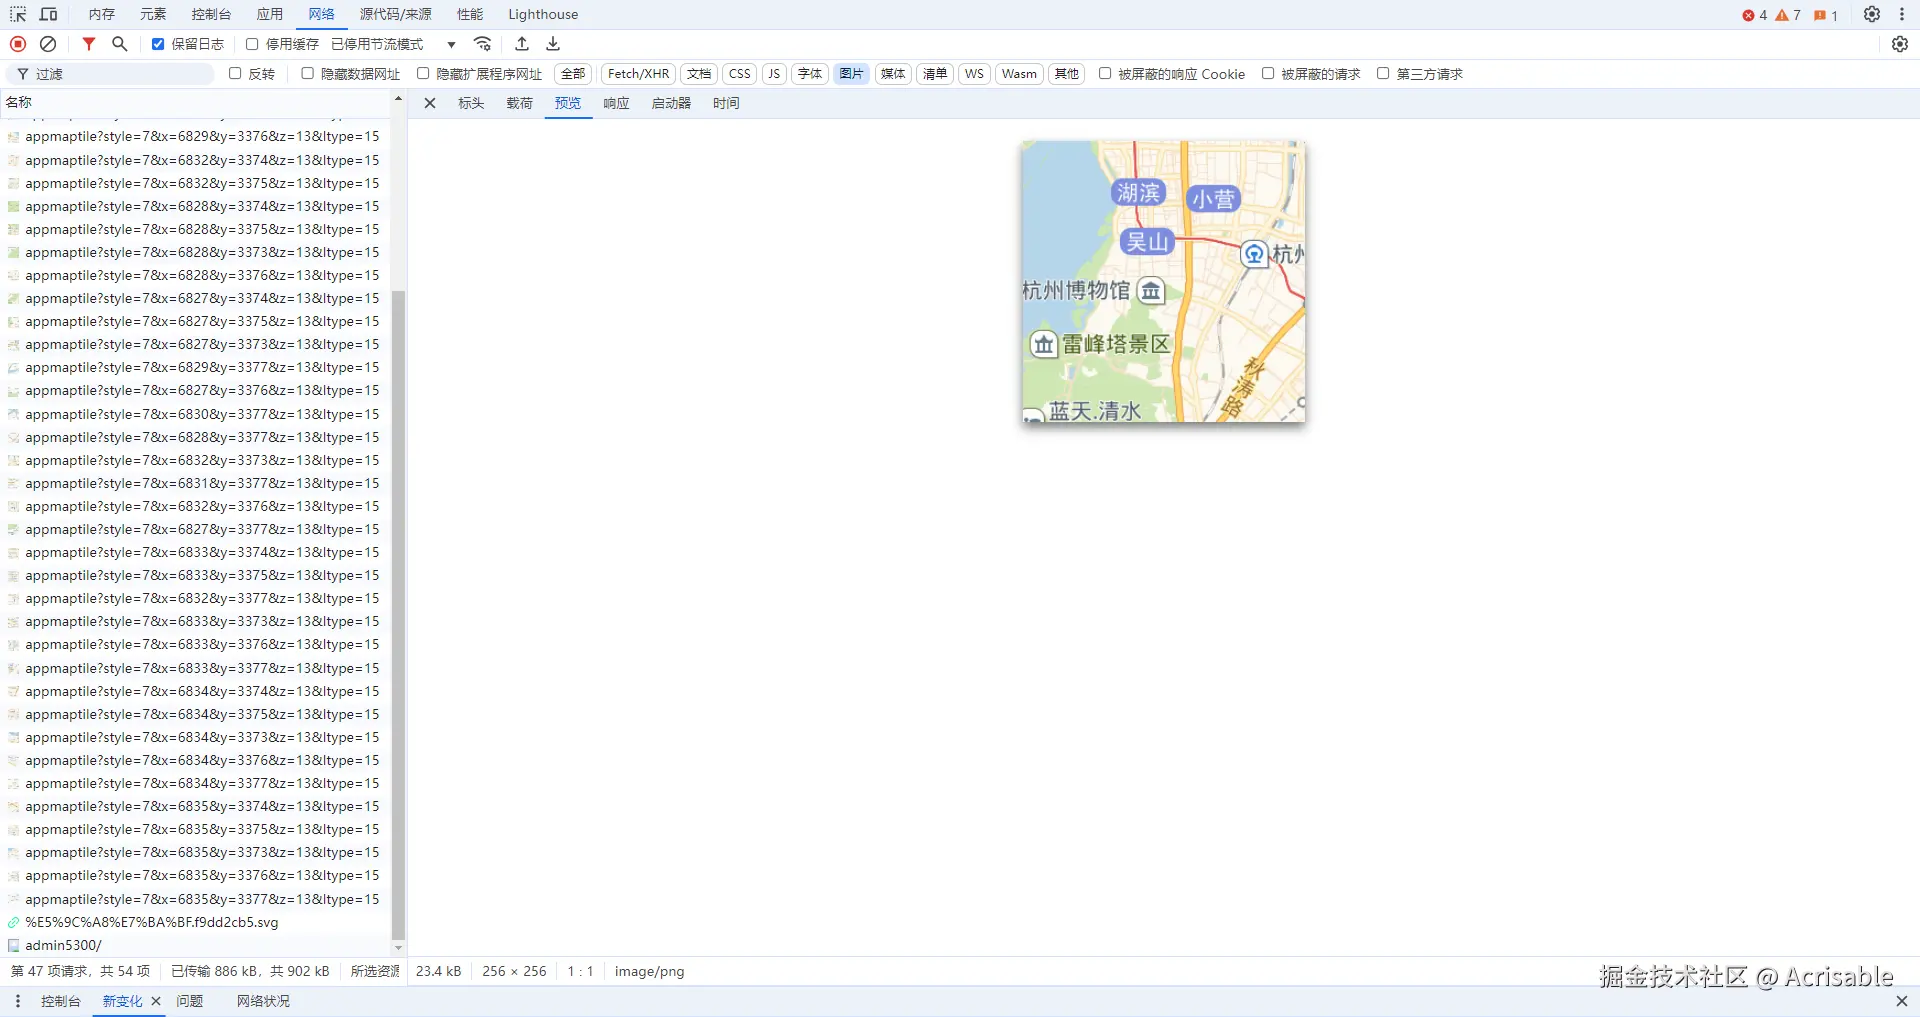
Task: Open drawer more-tools kebab menu
Action: tap(17, 1001)
